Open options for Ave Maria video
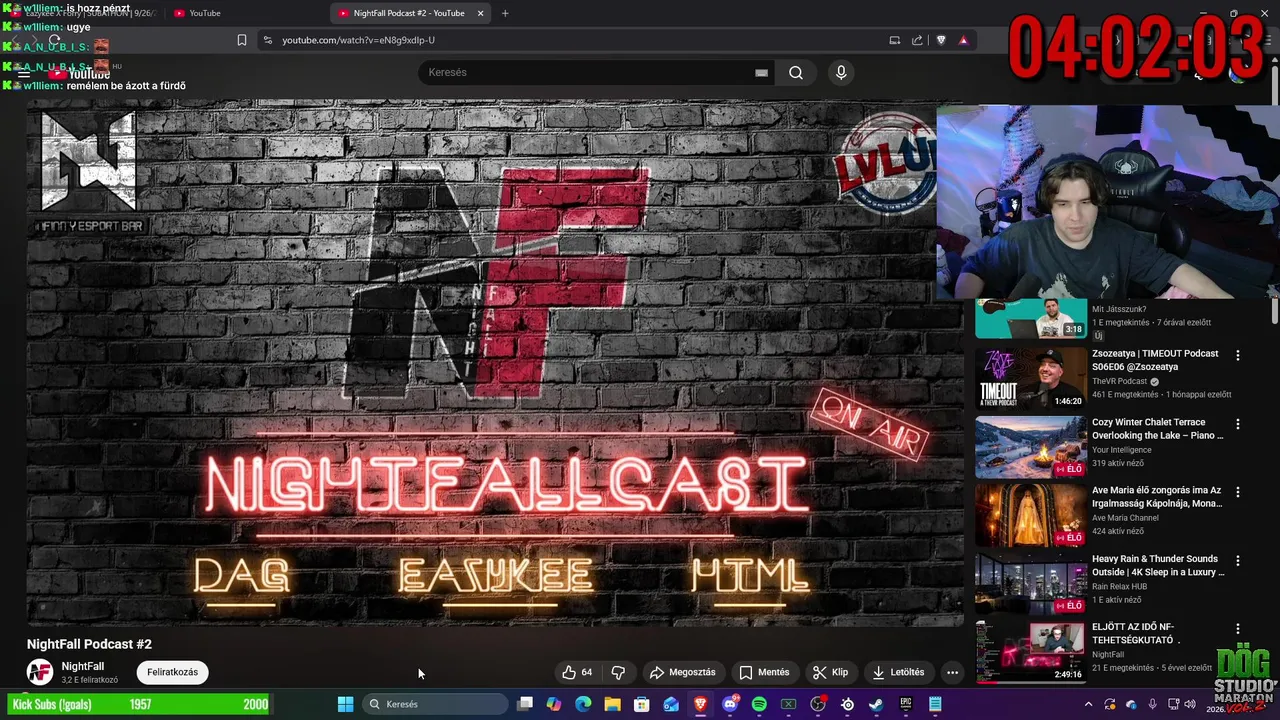The height and width of the screenshot is (720, 1280). tap(1238, 492)
